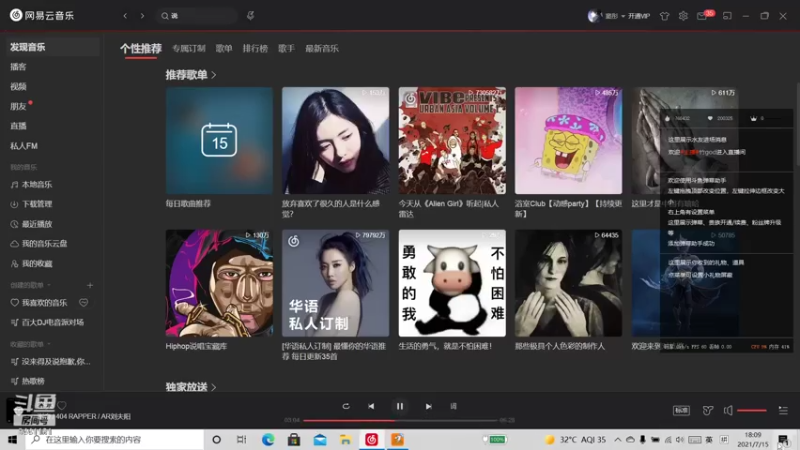Select 专属订制 tab
This screenshot has height=450, width=800.
coord(189,48)
